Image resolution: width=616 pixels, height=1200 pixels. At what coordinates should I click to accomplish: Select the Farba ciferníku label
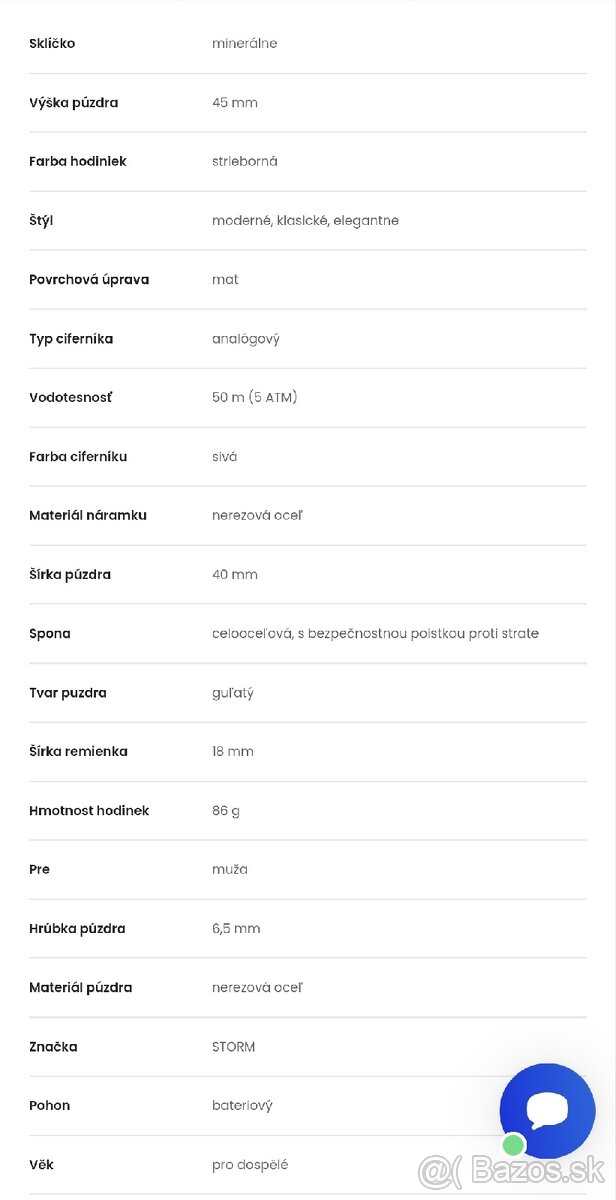pos(78,457)
